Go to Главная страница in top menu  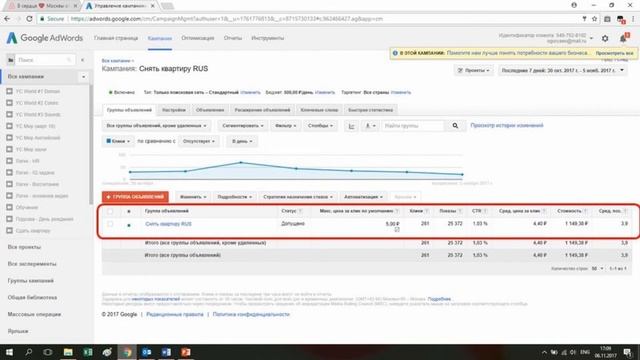click(116, 38)
